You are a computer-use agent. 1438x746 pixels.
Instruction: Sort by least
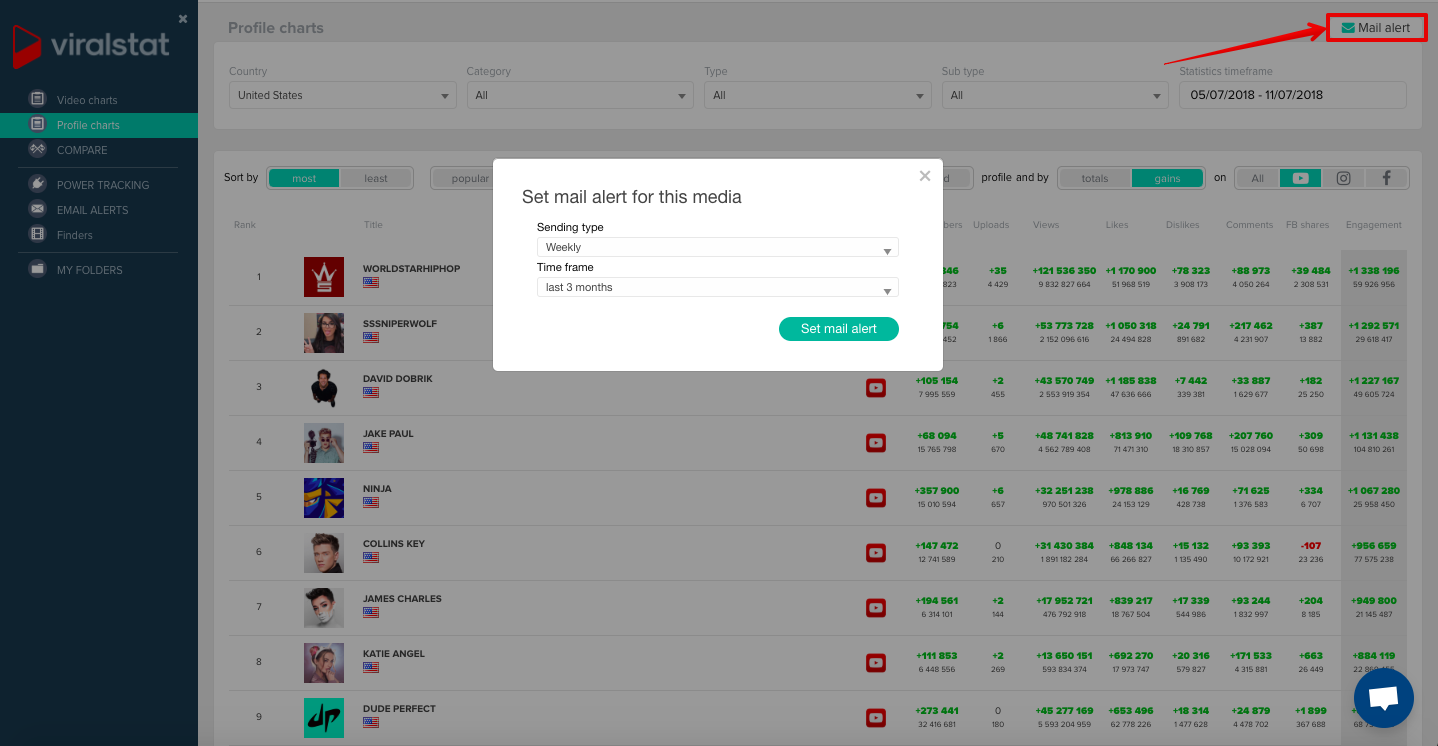[x=376, y=178]
